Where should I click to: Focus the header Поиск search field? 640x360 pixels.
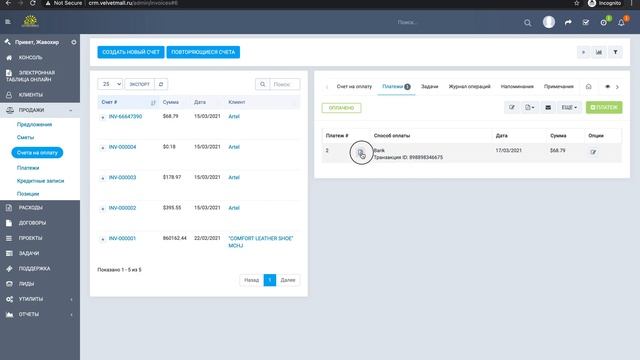coord(408,22)
